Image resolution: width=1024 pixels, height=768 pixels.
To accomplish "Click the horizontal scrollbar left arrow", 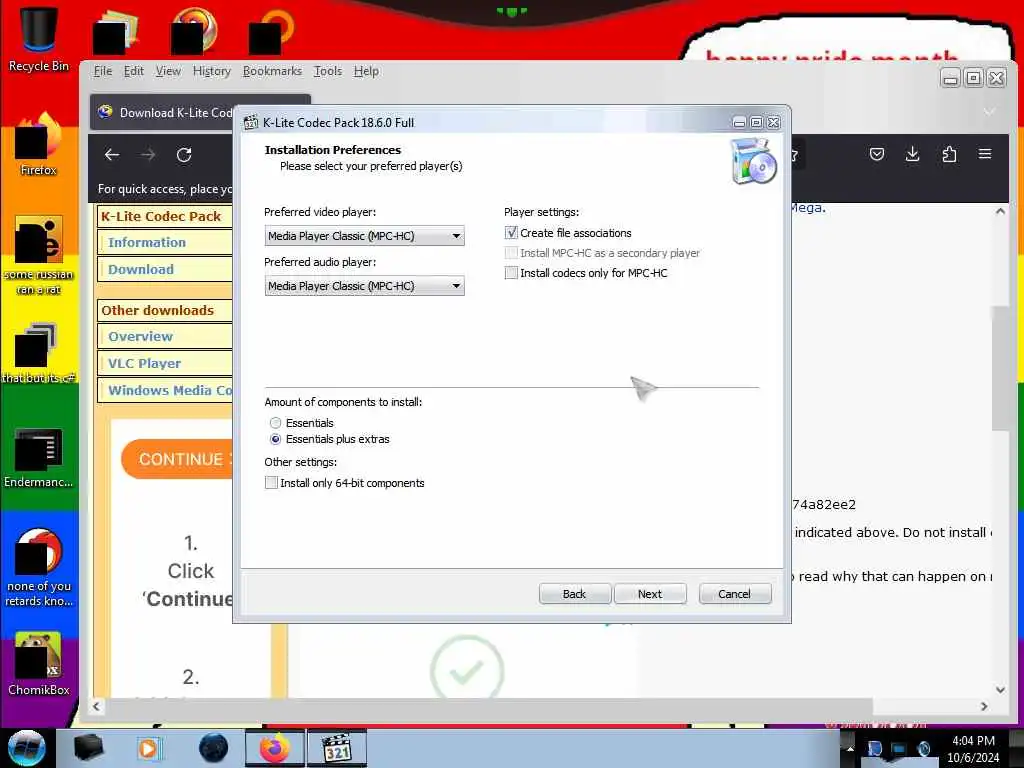I will click(97, 707).
